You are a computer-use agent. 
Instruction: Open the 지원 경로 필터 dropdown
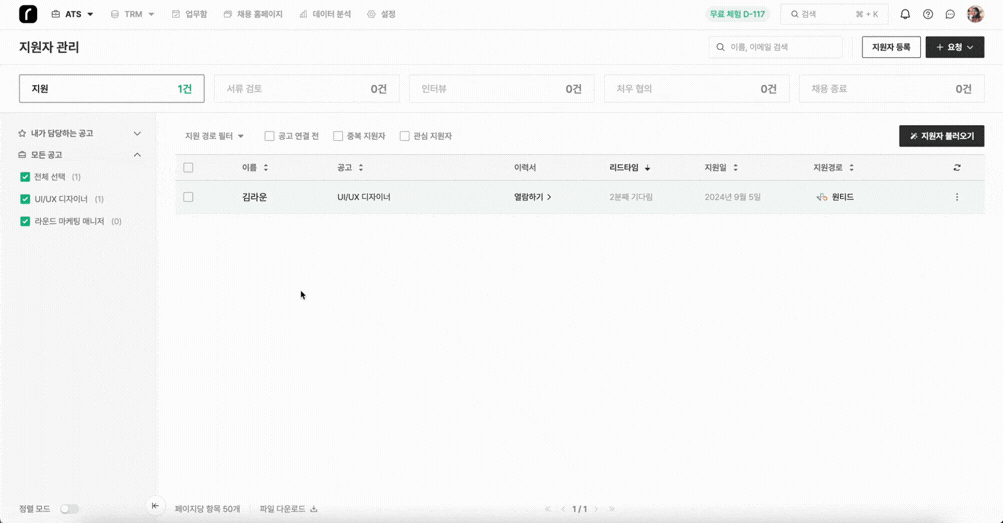click(x=214, y=136)
